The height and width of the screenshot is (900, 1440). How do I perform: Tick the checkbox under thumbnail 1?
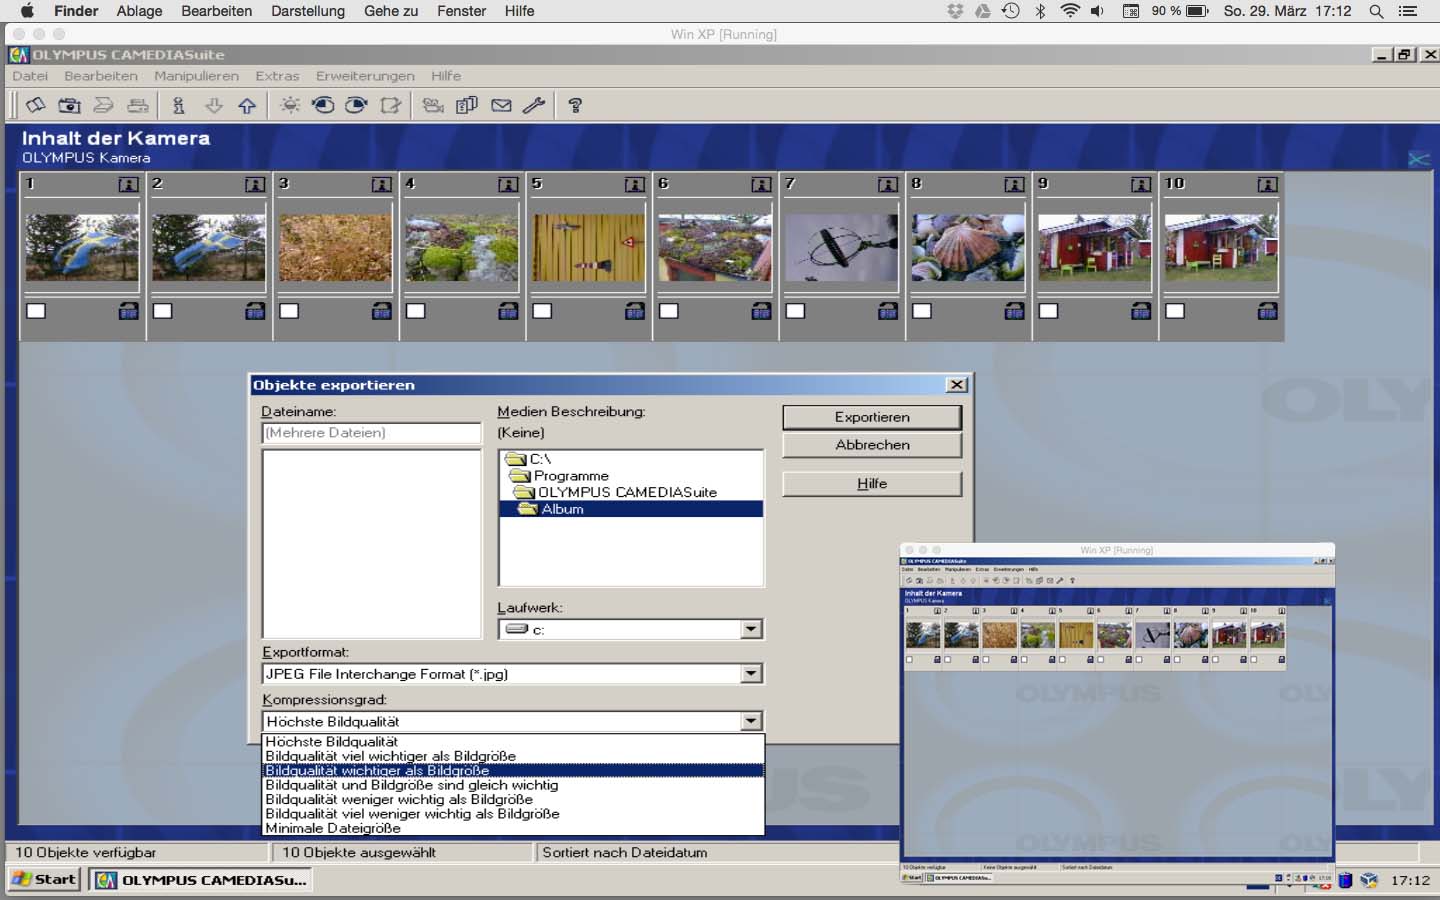[36, 311]
